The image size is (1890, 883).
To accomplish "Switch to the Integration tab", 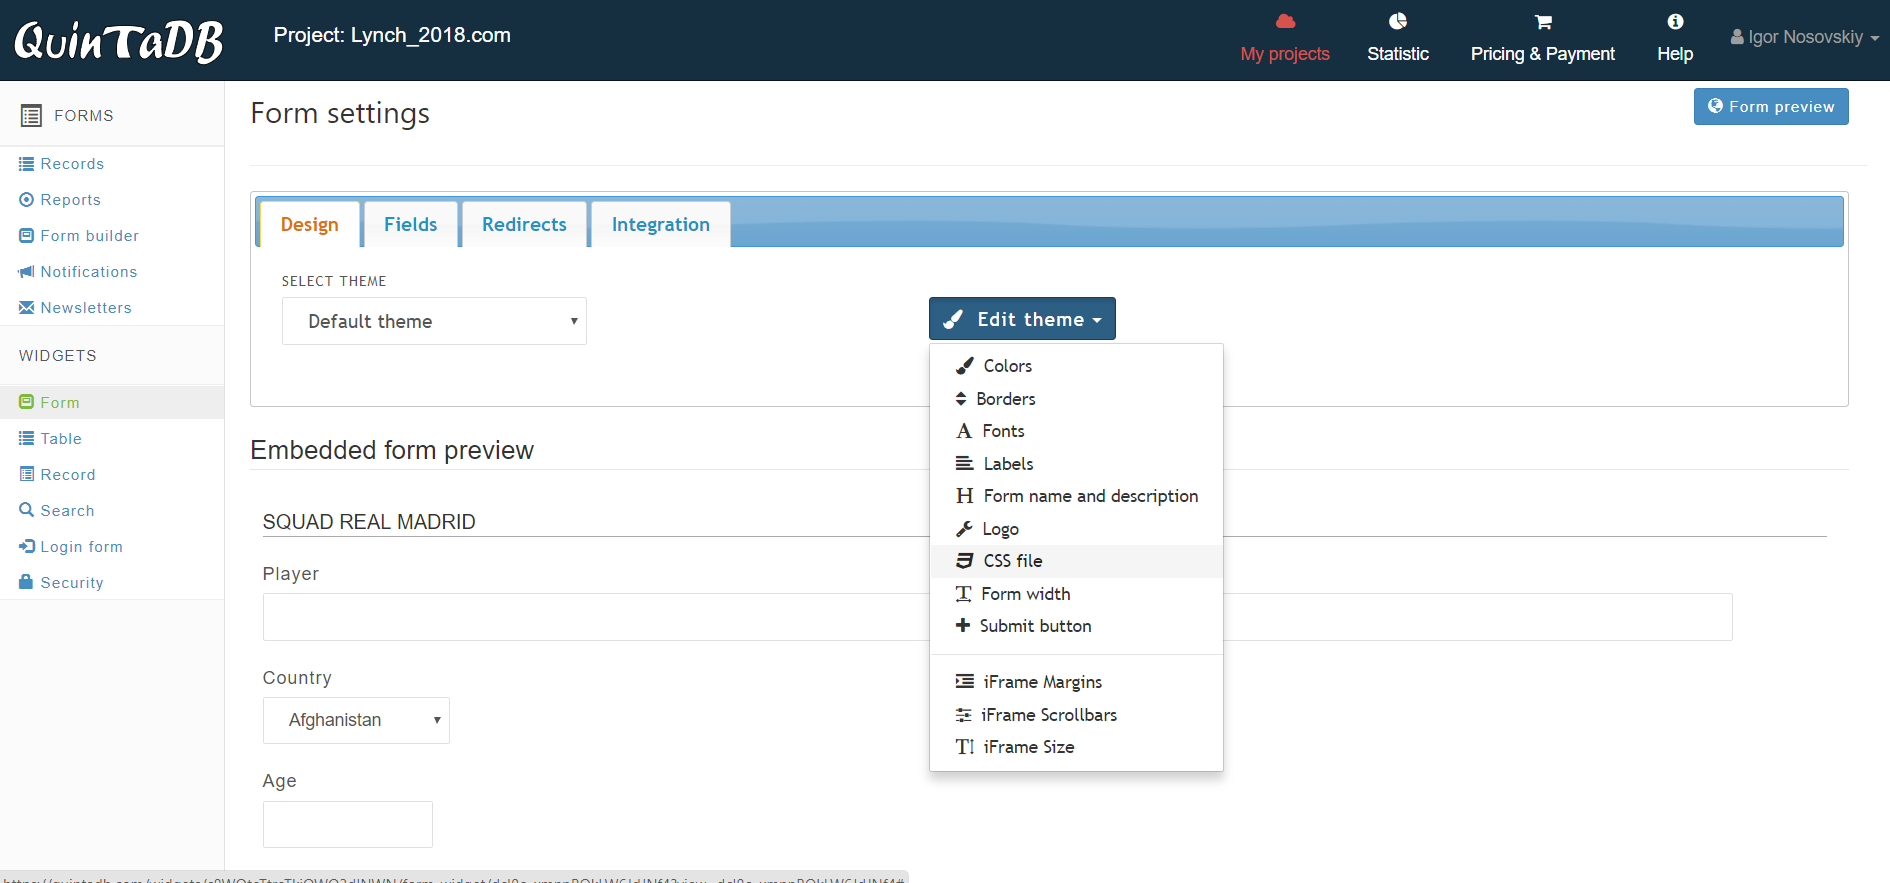I will click(x=660, y=224).
